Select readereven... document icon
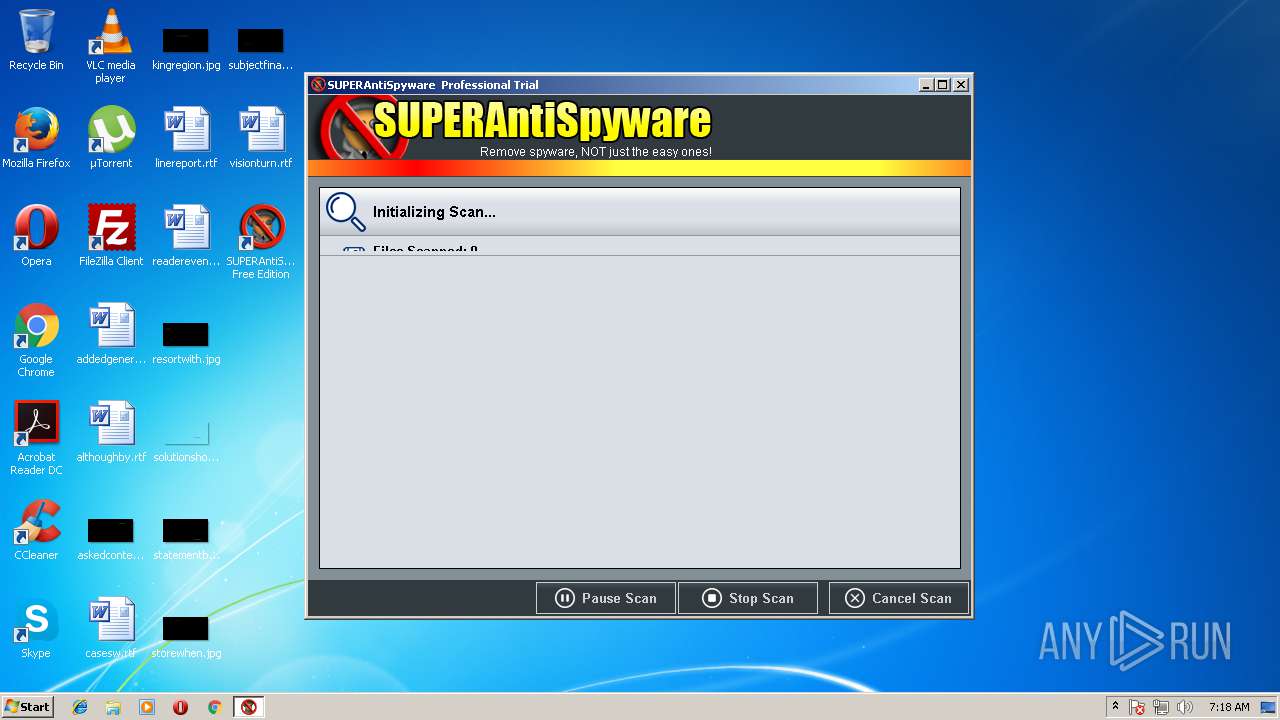Screen dimensions: 1280x720 point(186,236)
